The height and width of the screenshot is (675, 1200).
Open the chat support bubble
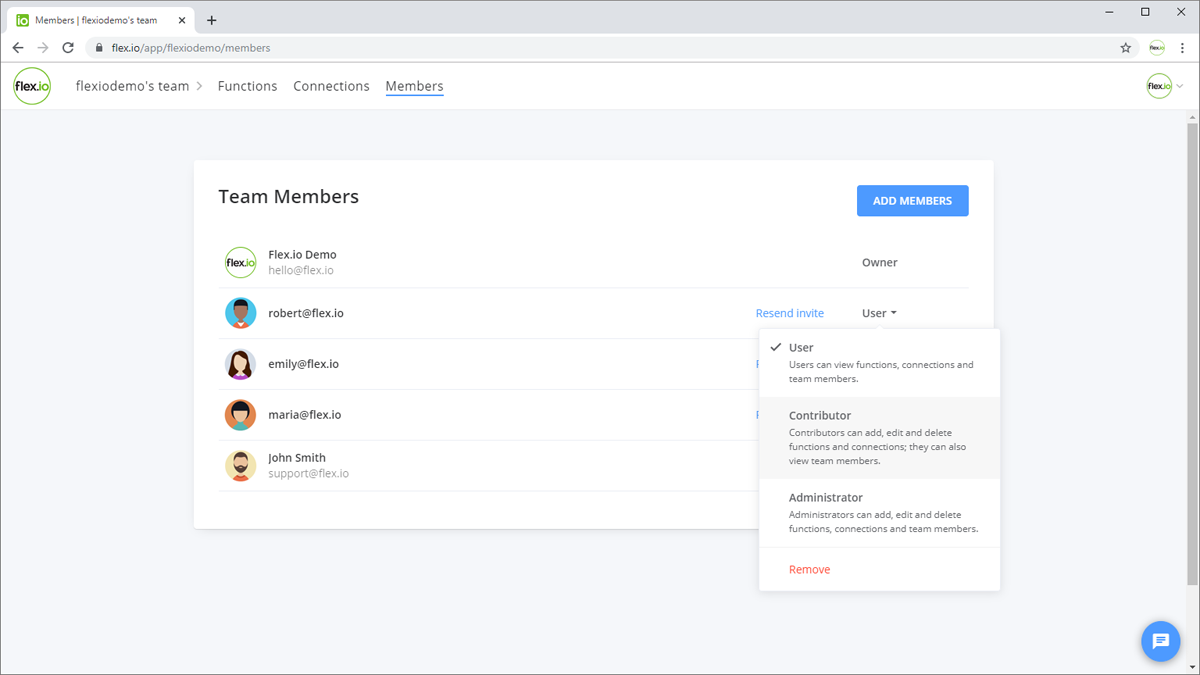click(1161, 641)
